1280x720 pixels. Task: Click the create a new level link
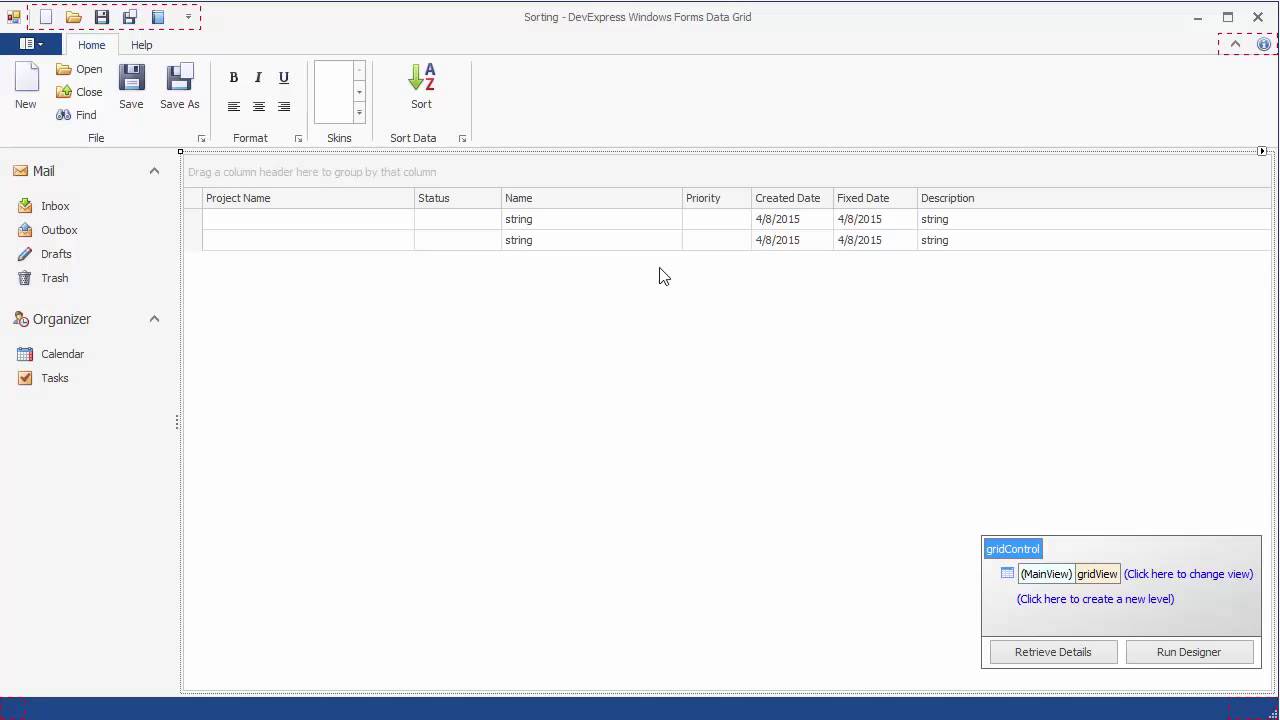(x=1095, y=599)
